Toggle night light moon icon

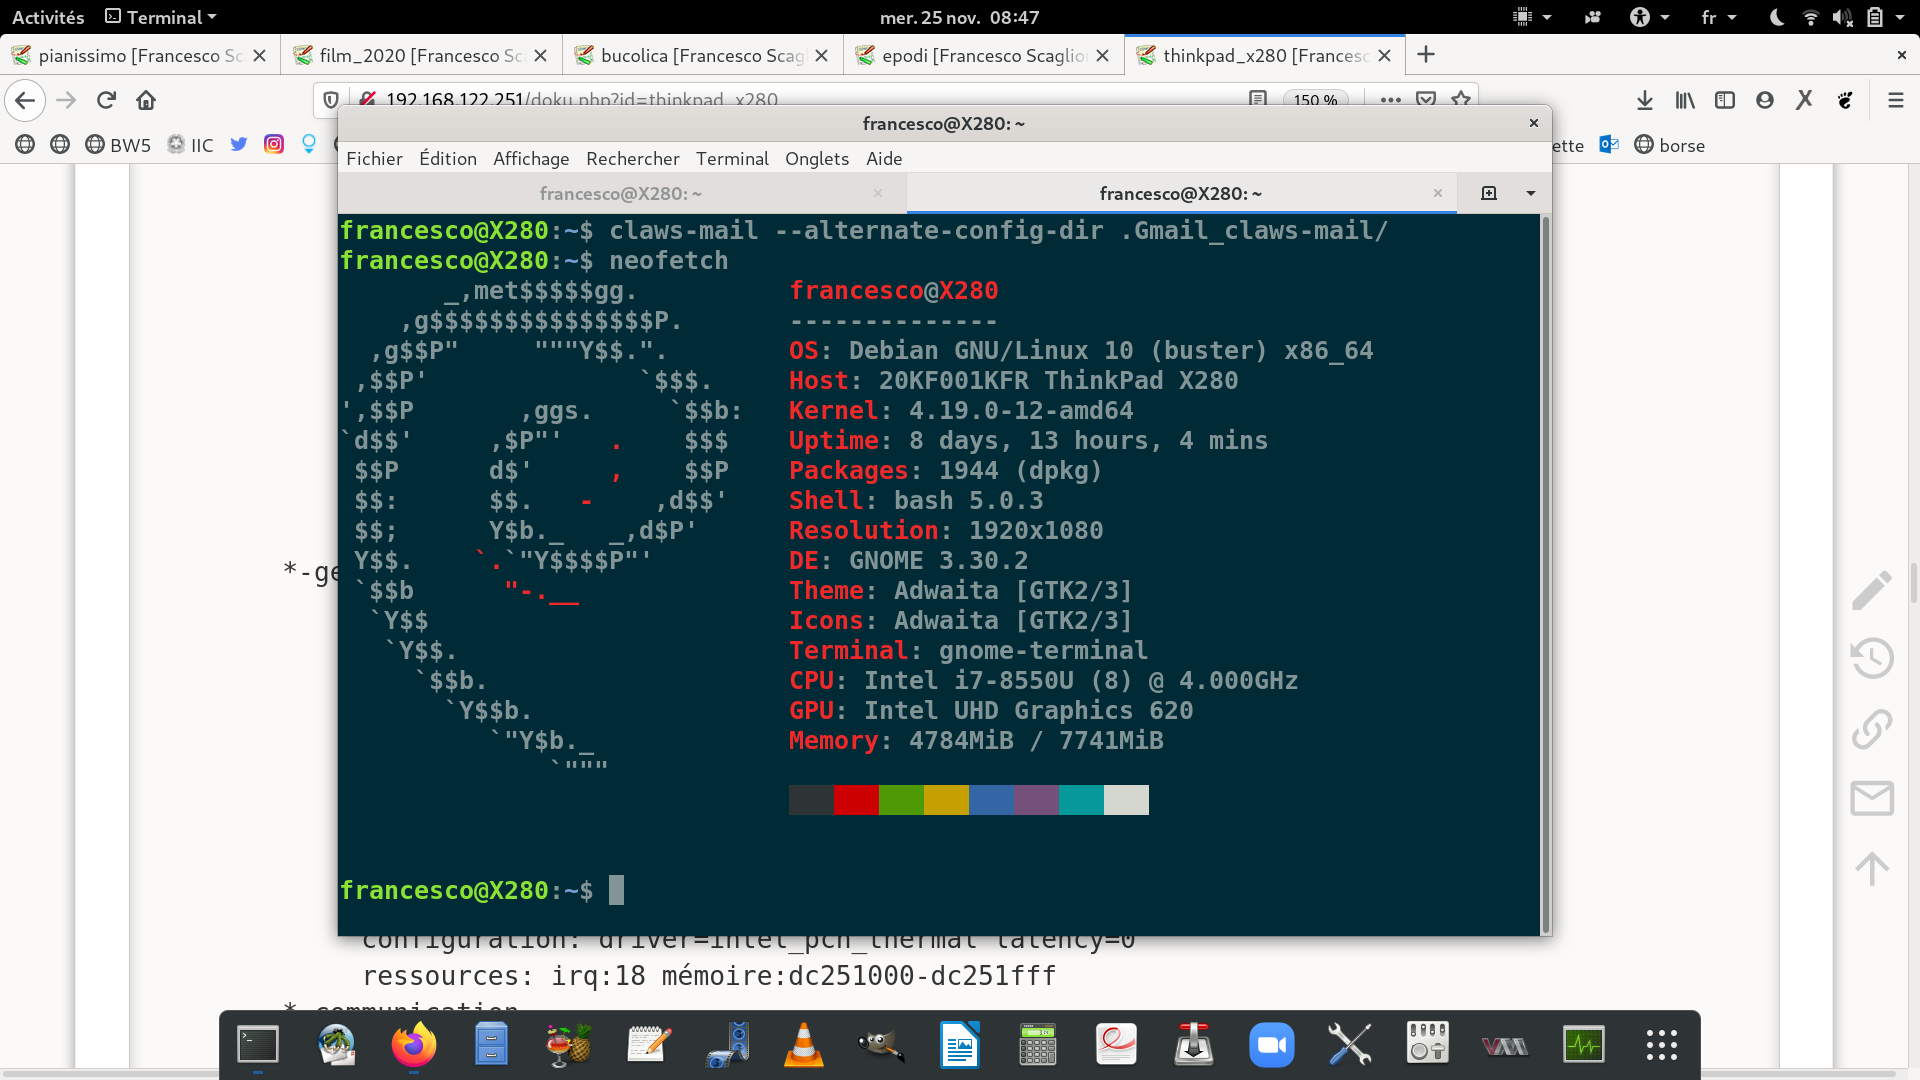[1777, 17]
